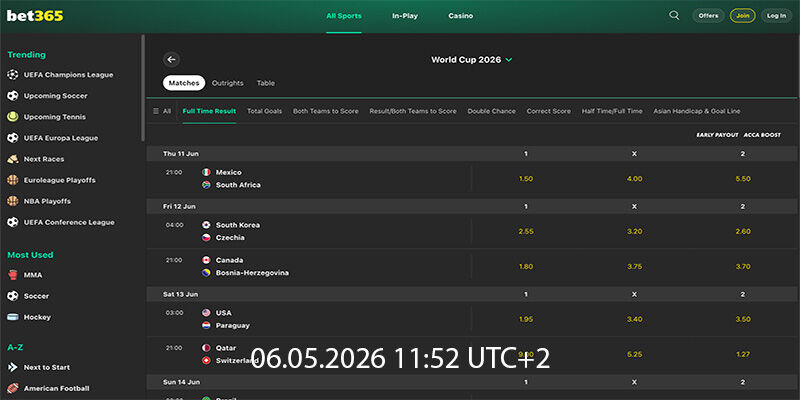Viewport: 800px width, 400px height.
Task: Click UEFA Europa League ball icon
Action: pos(13,138)
